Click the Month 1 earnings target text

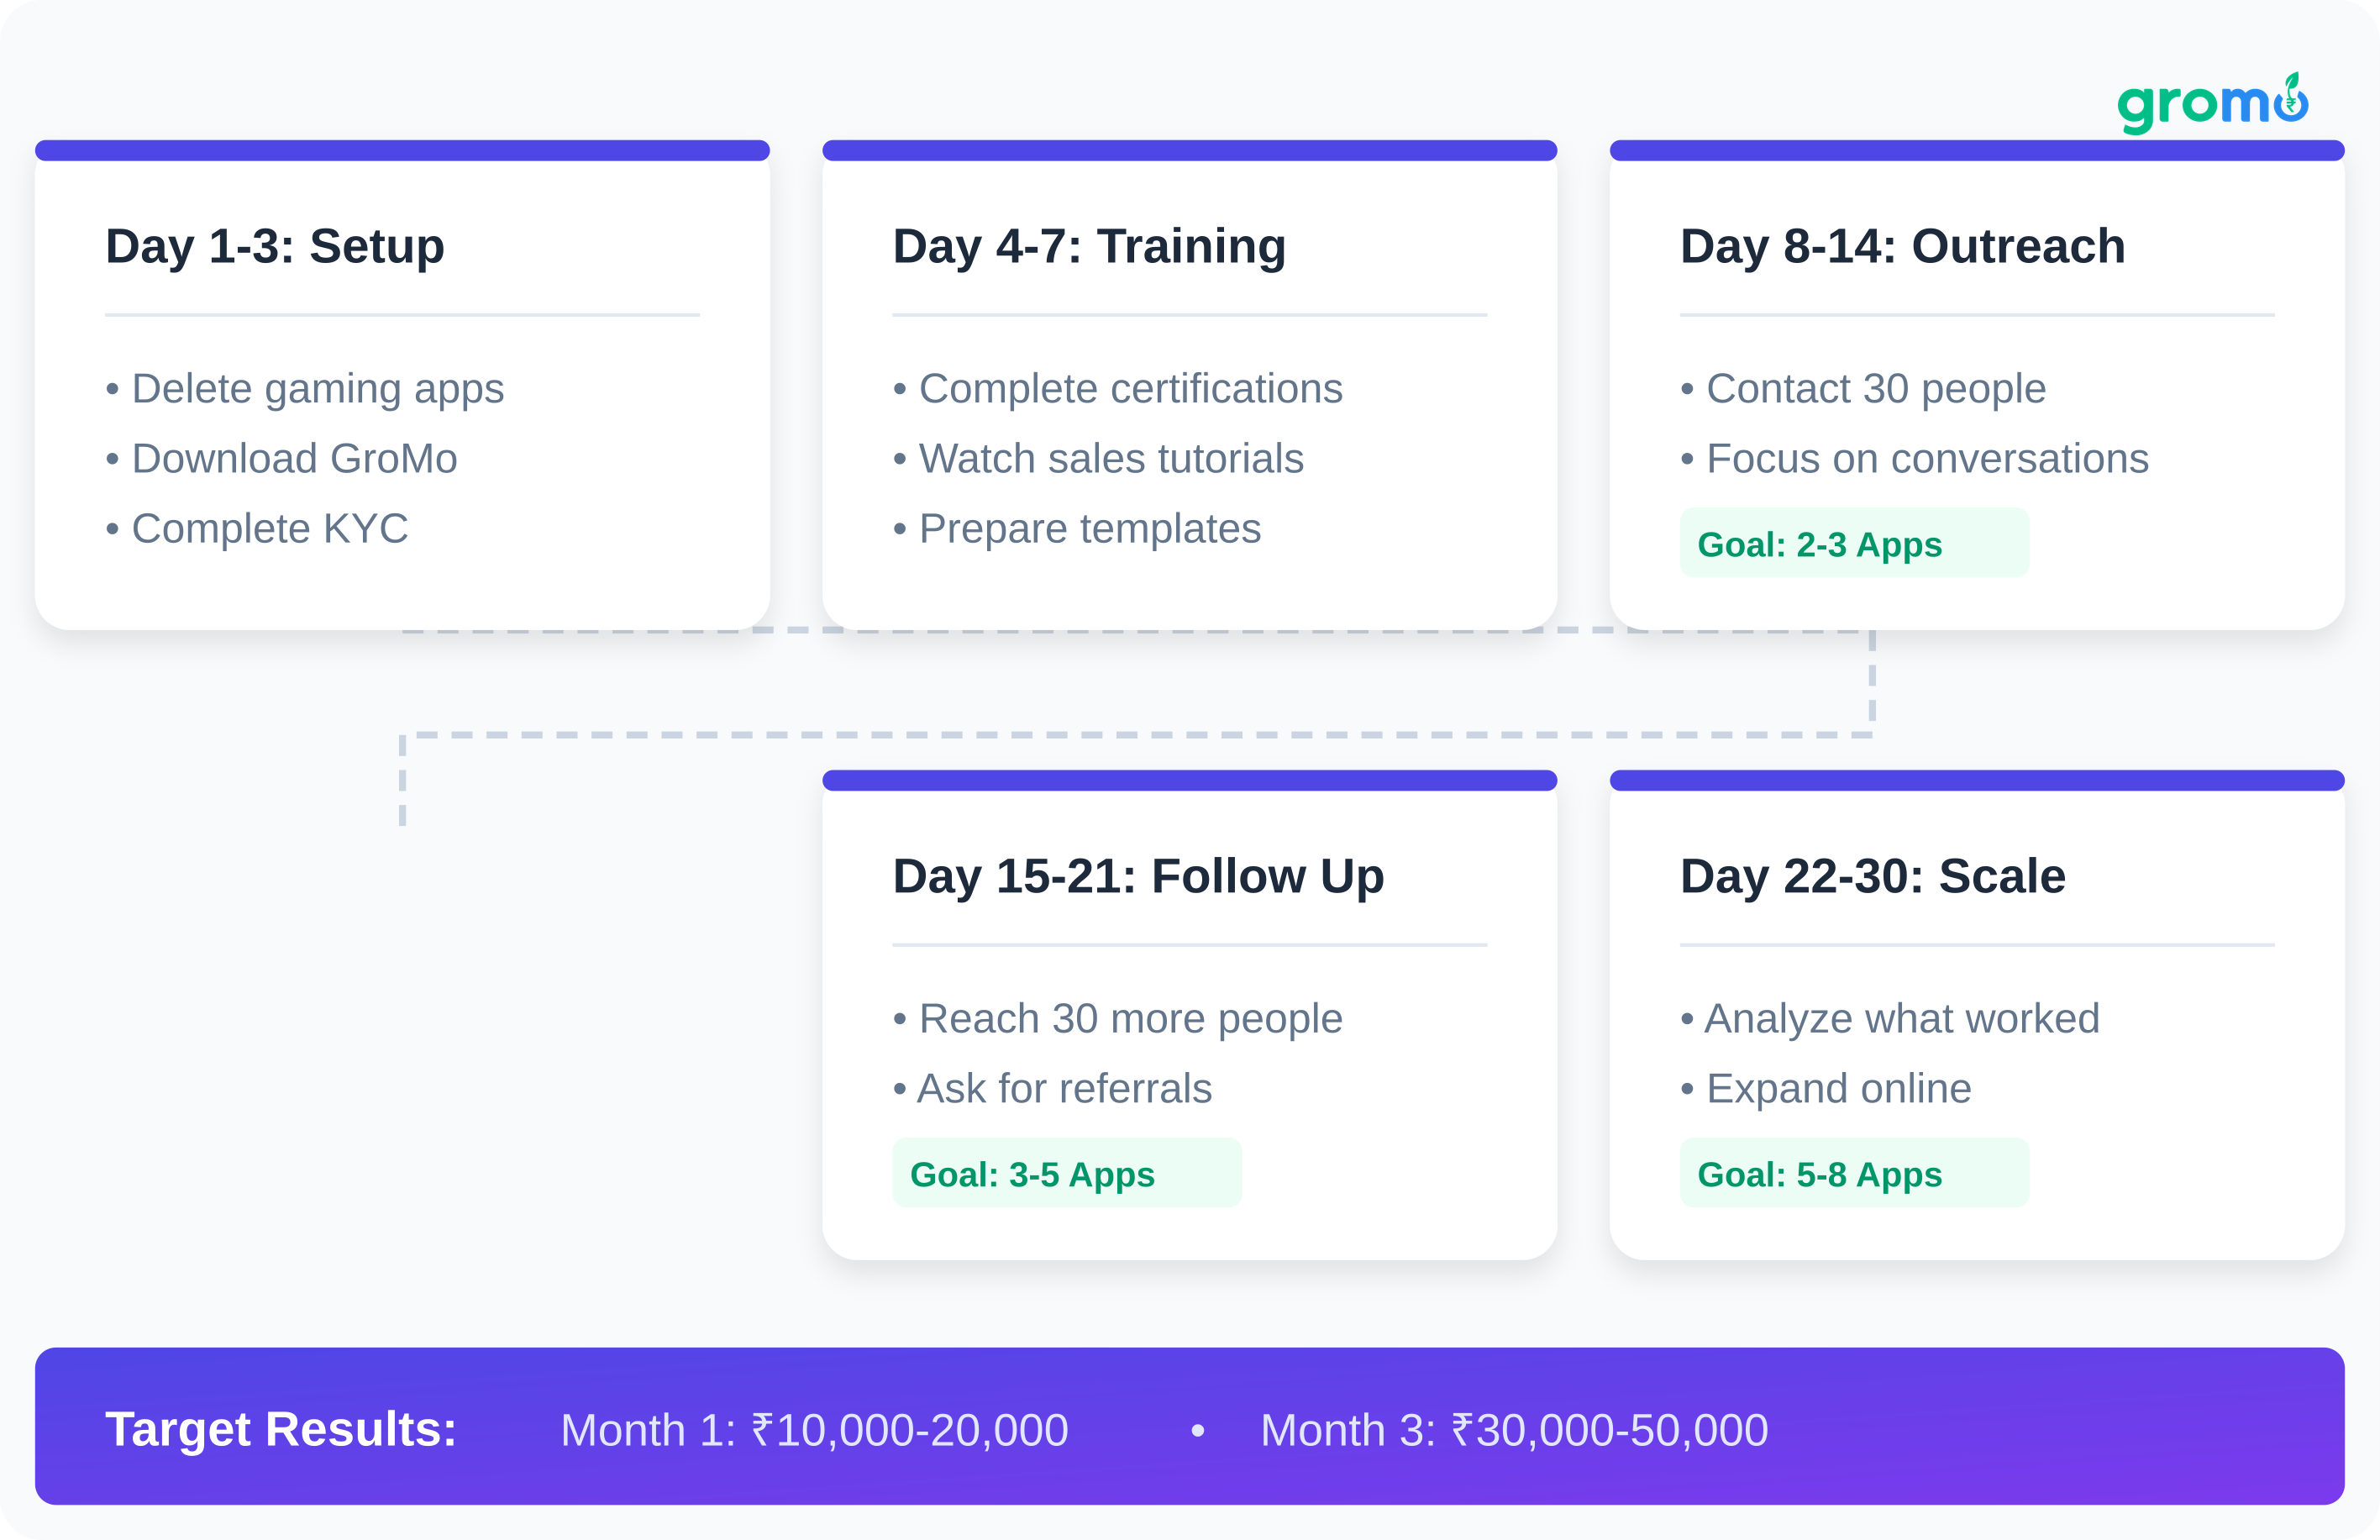click(x=814, y=1430)
